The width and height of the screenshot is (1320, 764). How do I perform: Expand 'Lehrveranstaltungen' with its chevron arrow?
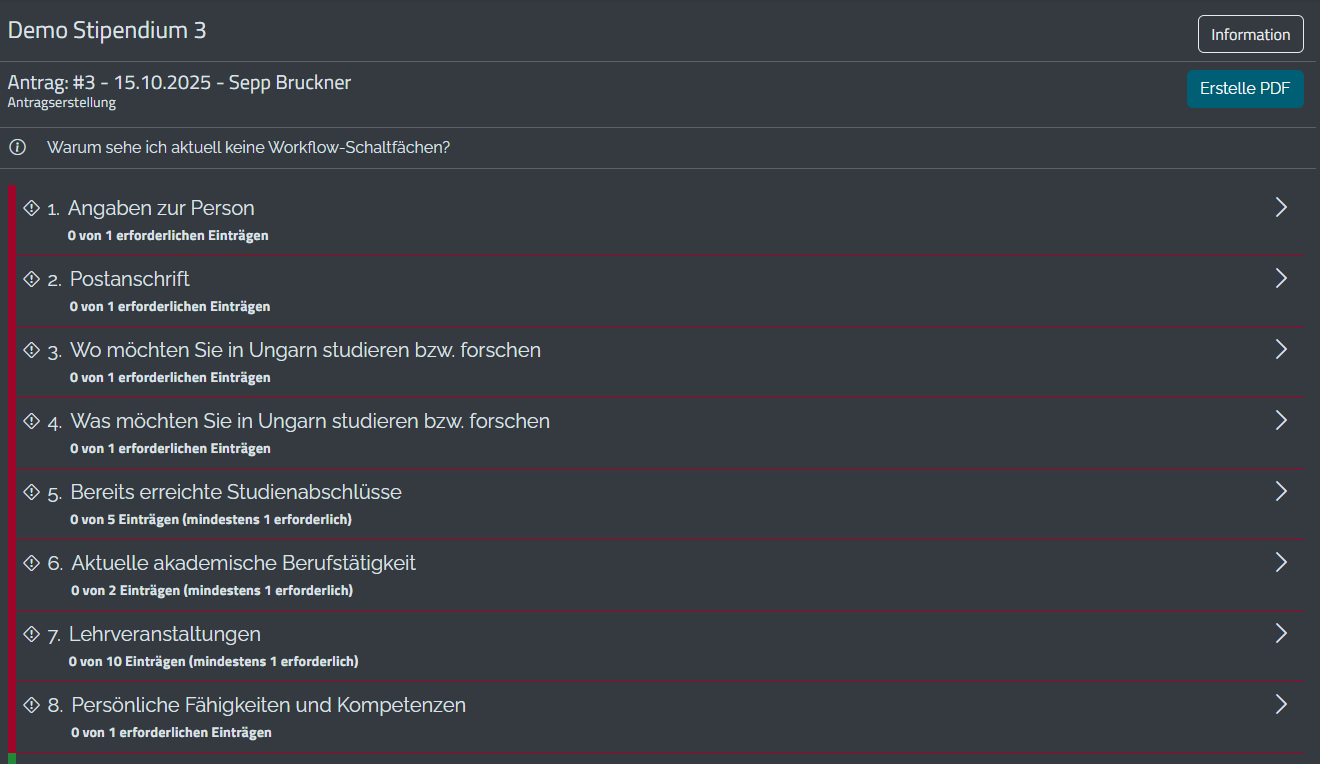(1281, 633)
